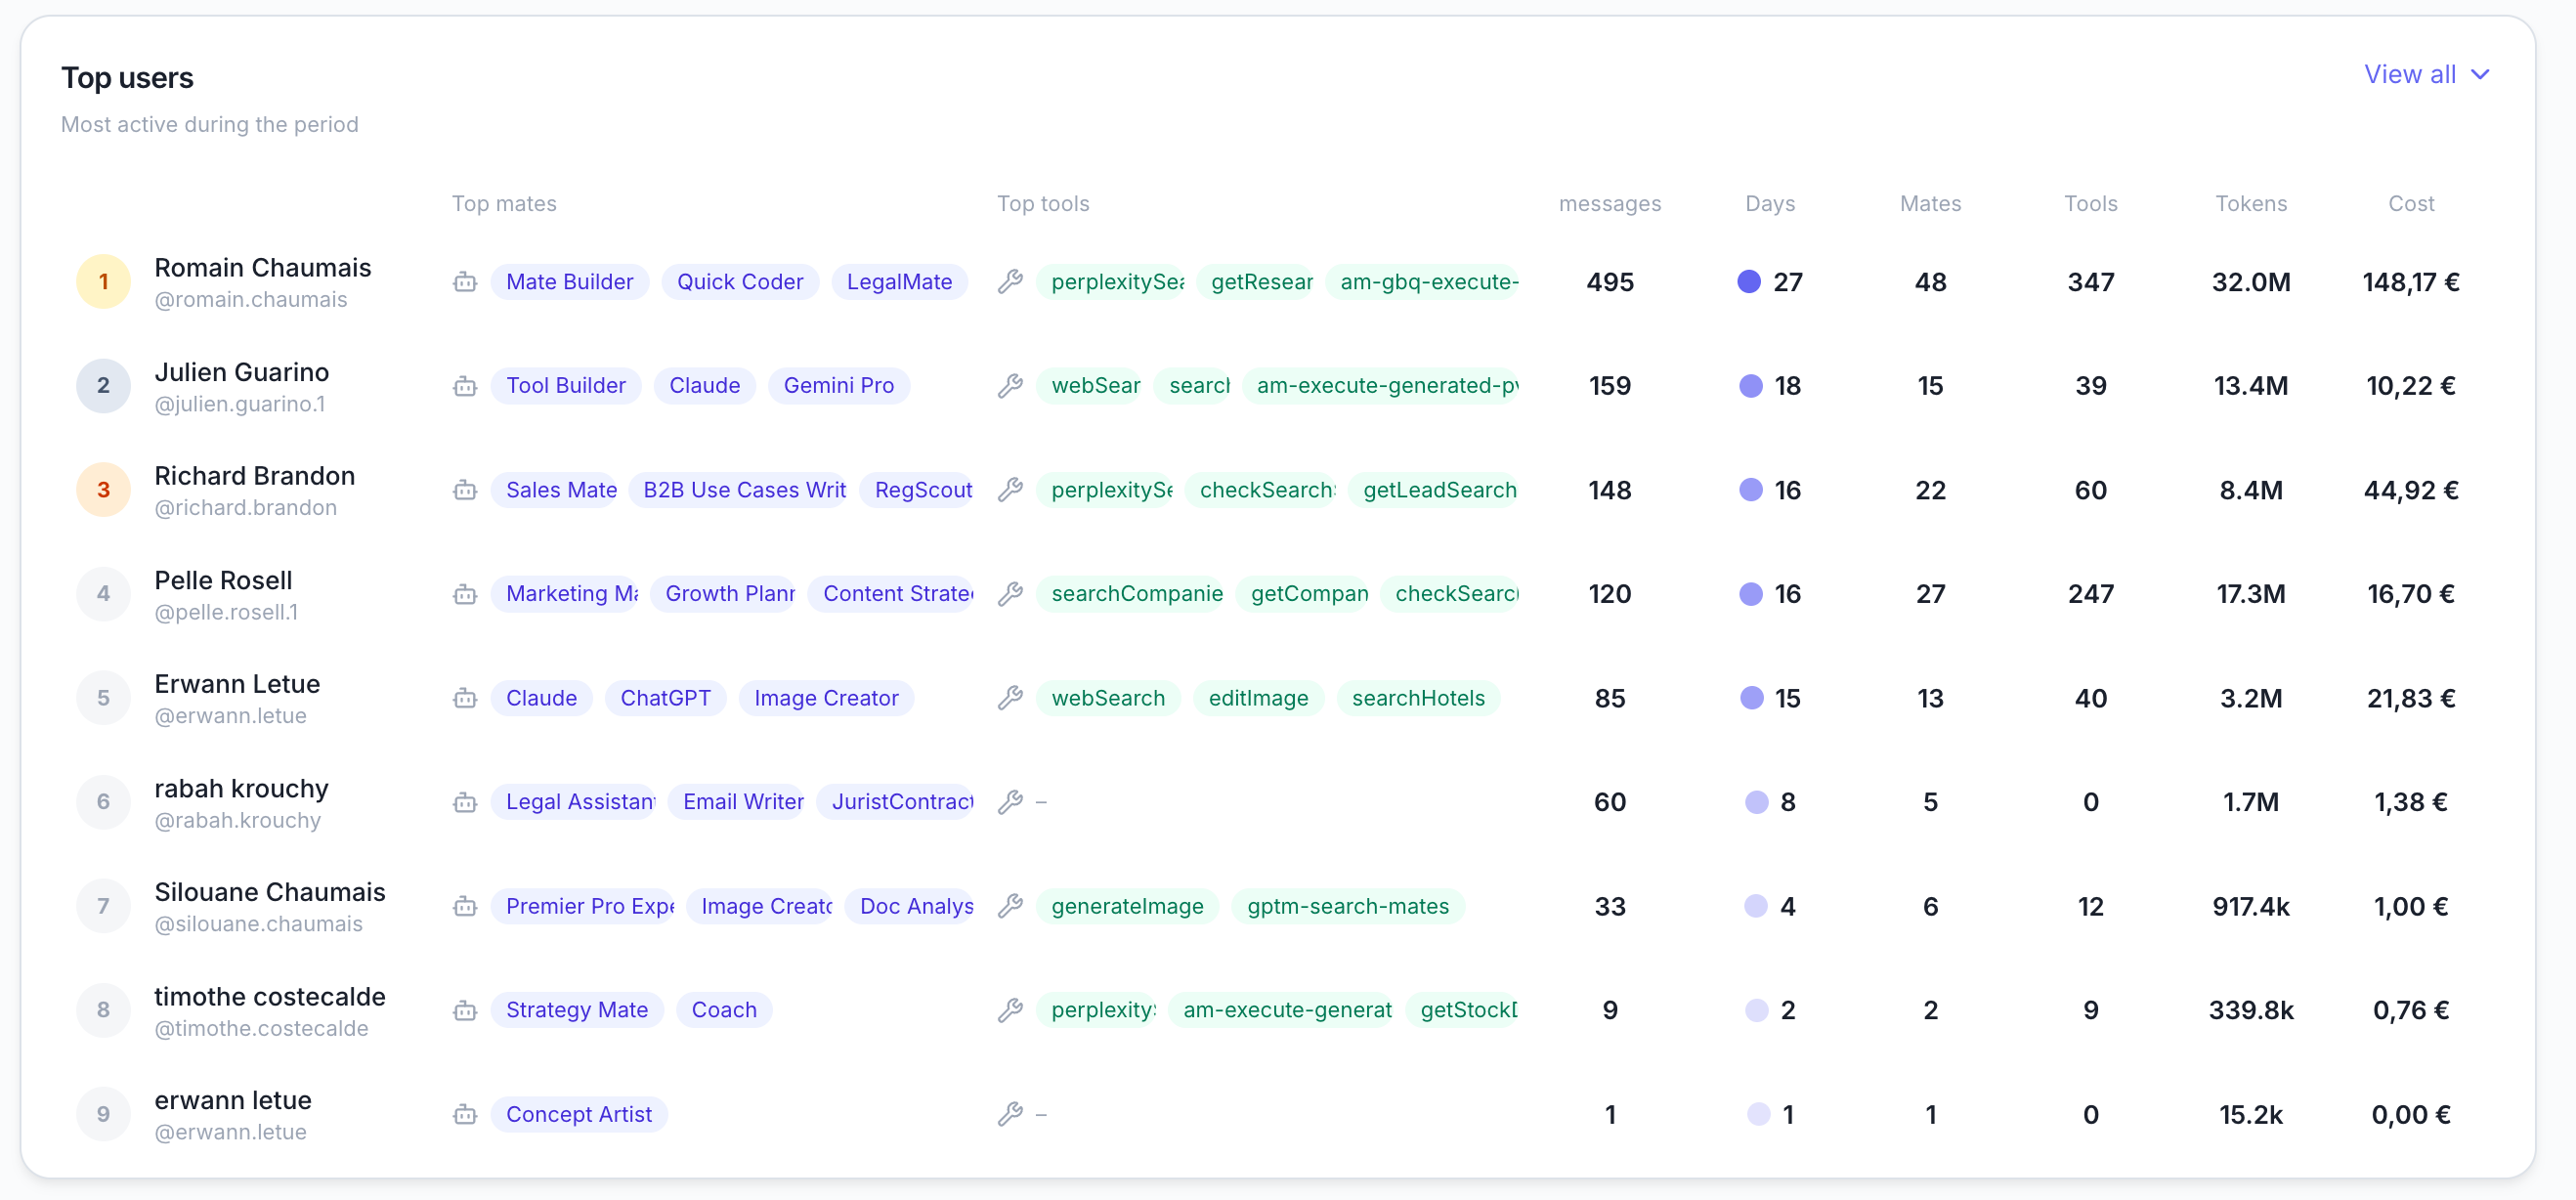Viewport: 2576px width, 1200px height.
Task: Click the tools wrench icon in timothe costecalde row
Action: tap(1010, 1010)
